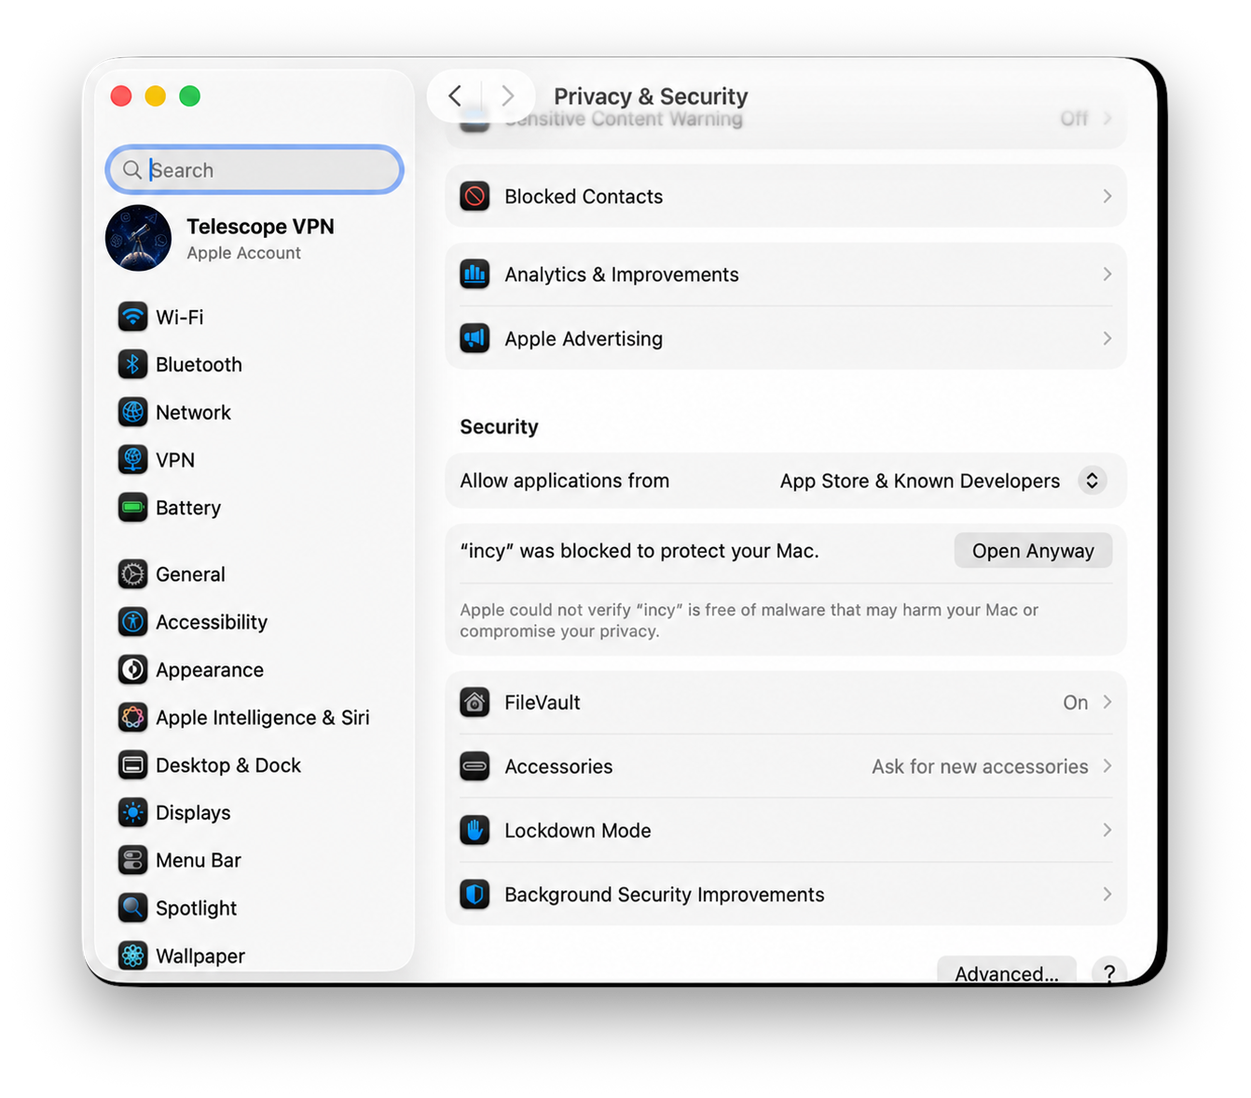The width and height of the screenshot is (1251, 1098).
Task: Go forward with the right chevron button
Action: [x=507, y=96]
